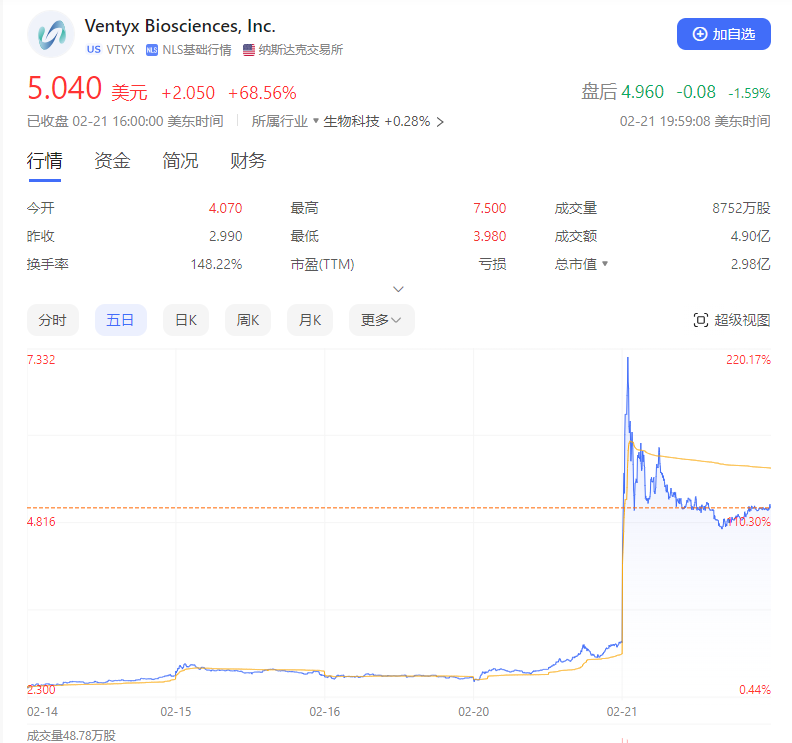Click the 最低 value 3.980
The image size is (792, 743).
tap(489, 236)
